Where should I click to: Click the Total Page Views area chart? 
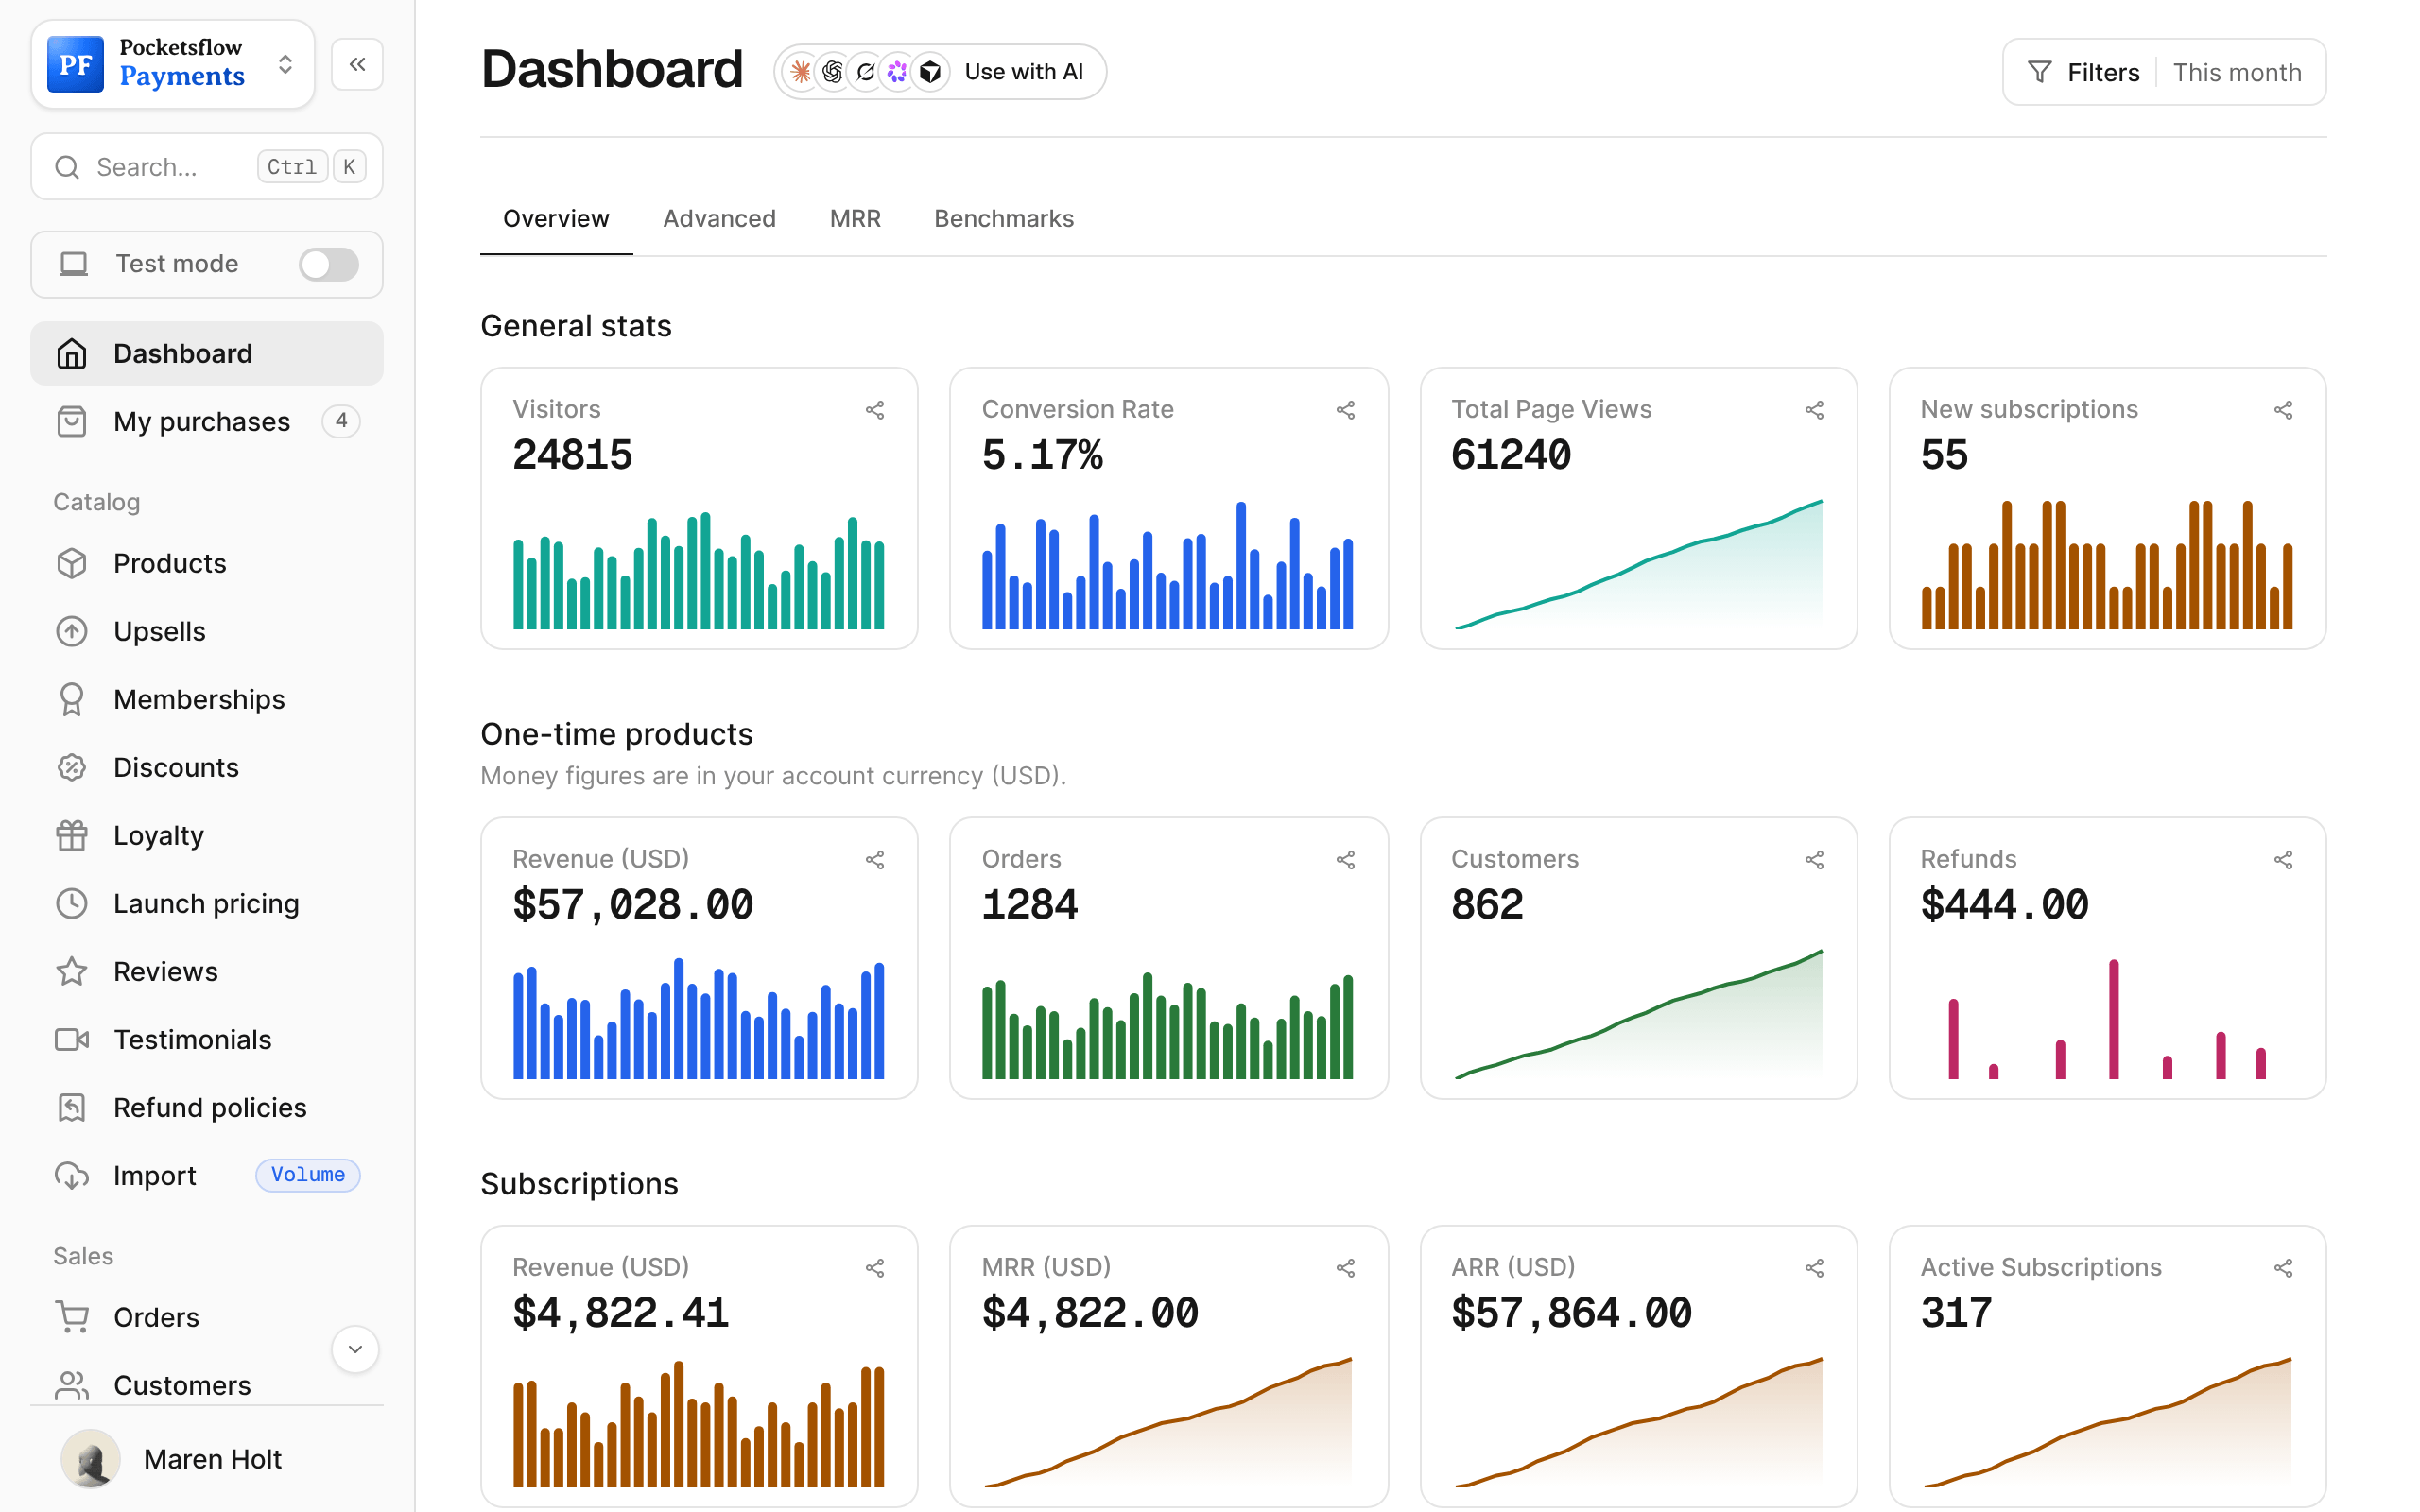point(1638,565)
